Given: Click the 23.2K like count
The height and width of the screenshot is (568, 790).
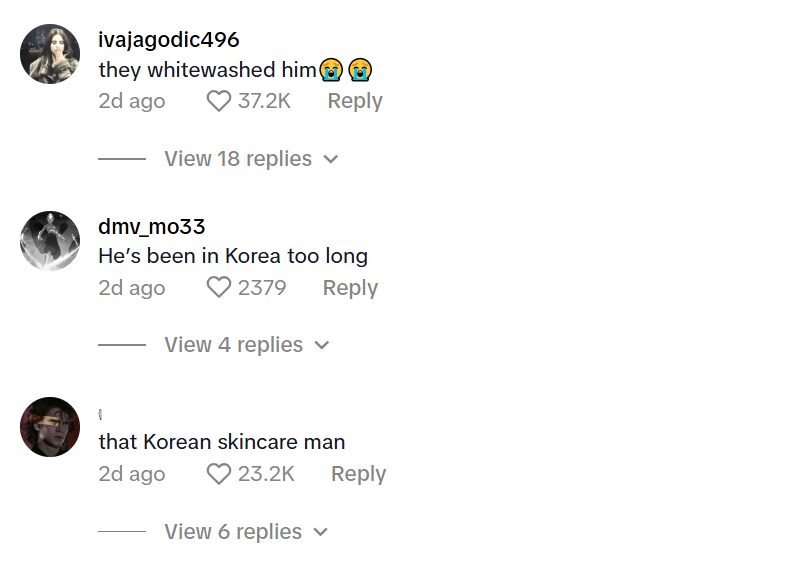Looking at the screenshot, I should tap(266, 474).
